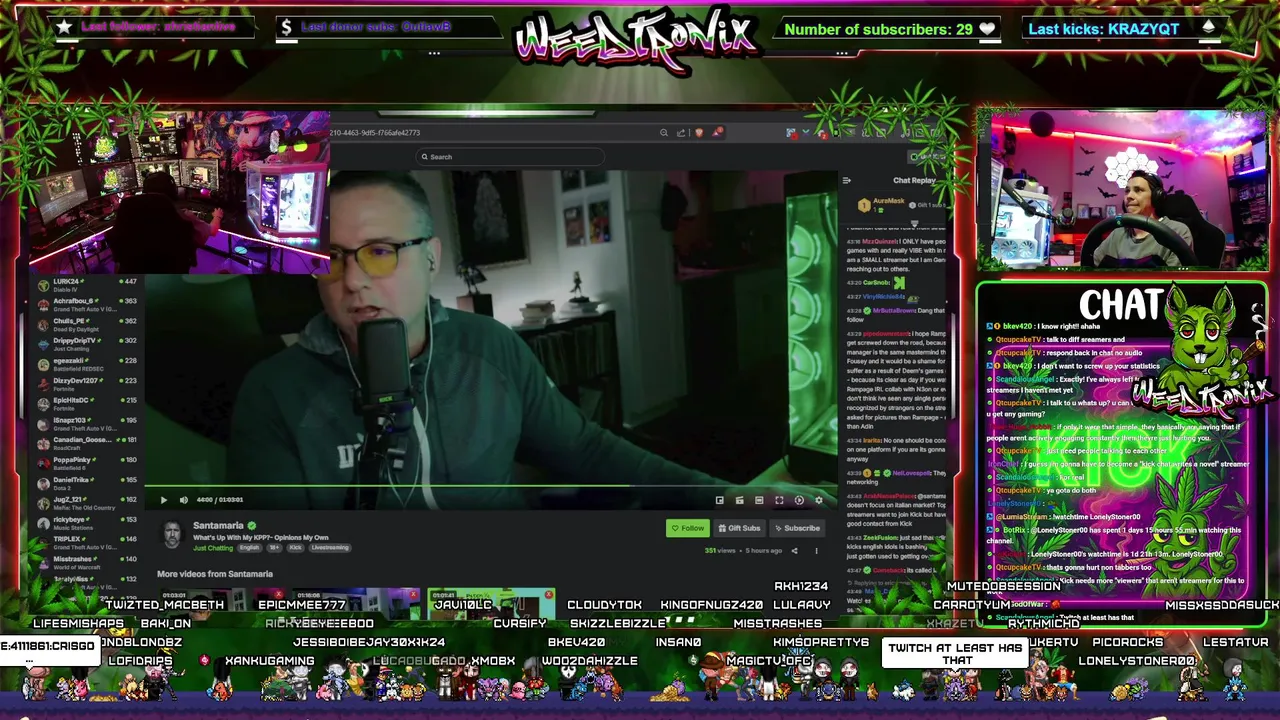Play the Santamaria replay video

164,500
